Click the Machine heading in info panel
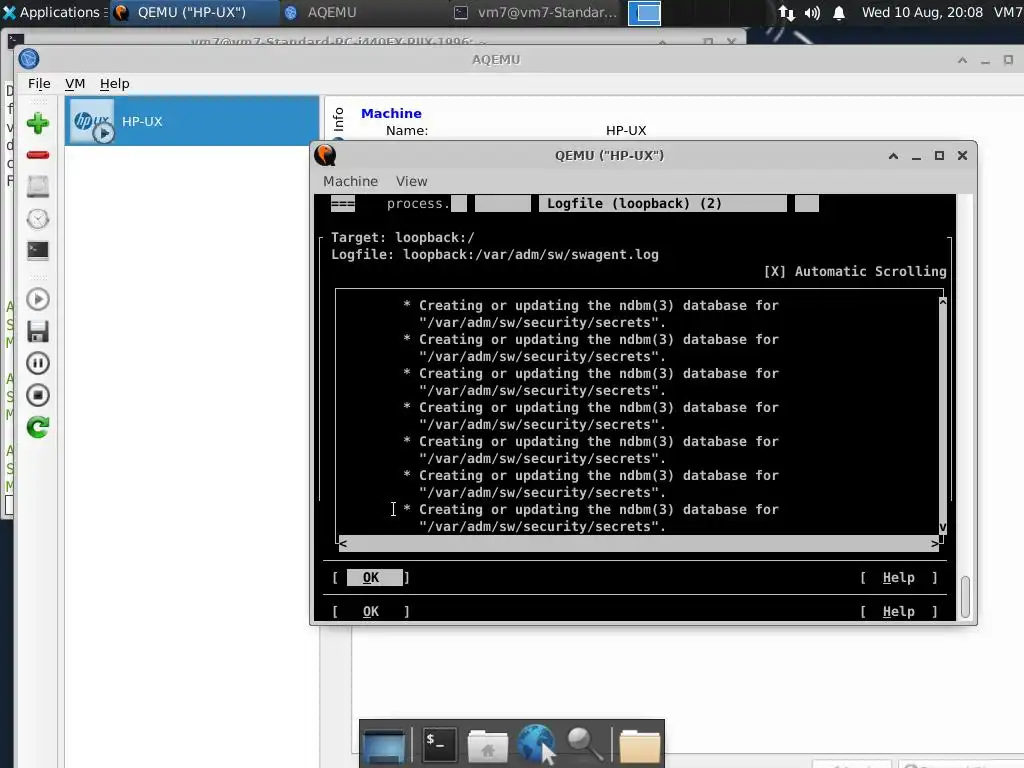The height and width of the screenshot is (768, 1024). coord(391,113)
